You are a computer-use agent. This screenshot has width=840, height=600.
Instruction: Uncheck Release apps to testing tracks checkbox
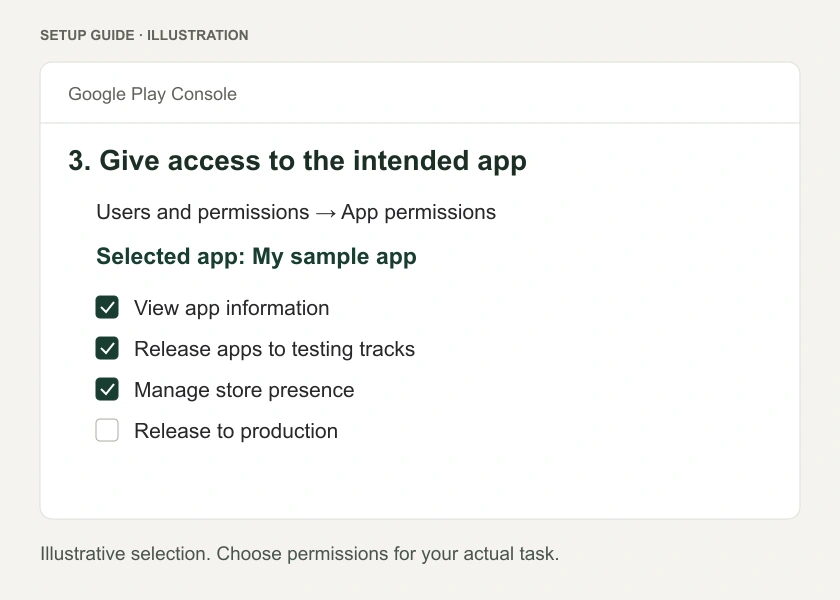pyautogui.click(x=107, y=349)
